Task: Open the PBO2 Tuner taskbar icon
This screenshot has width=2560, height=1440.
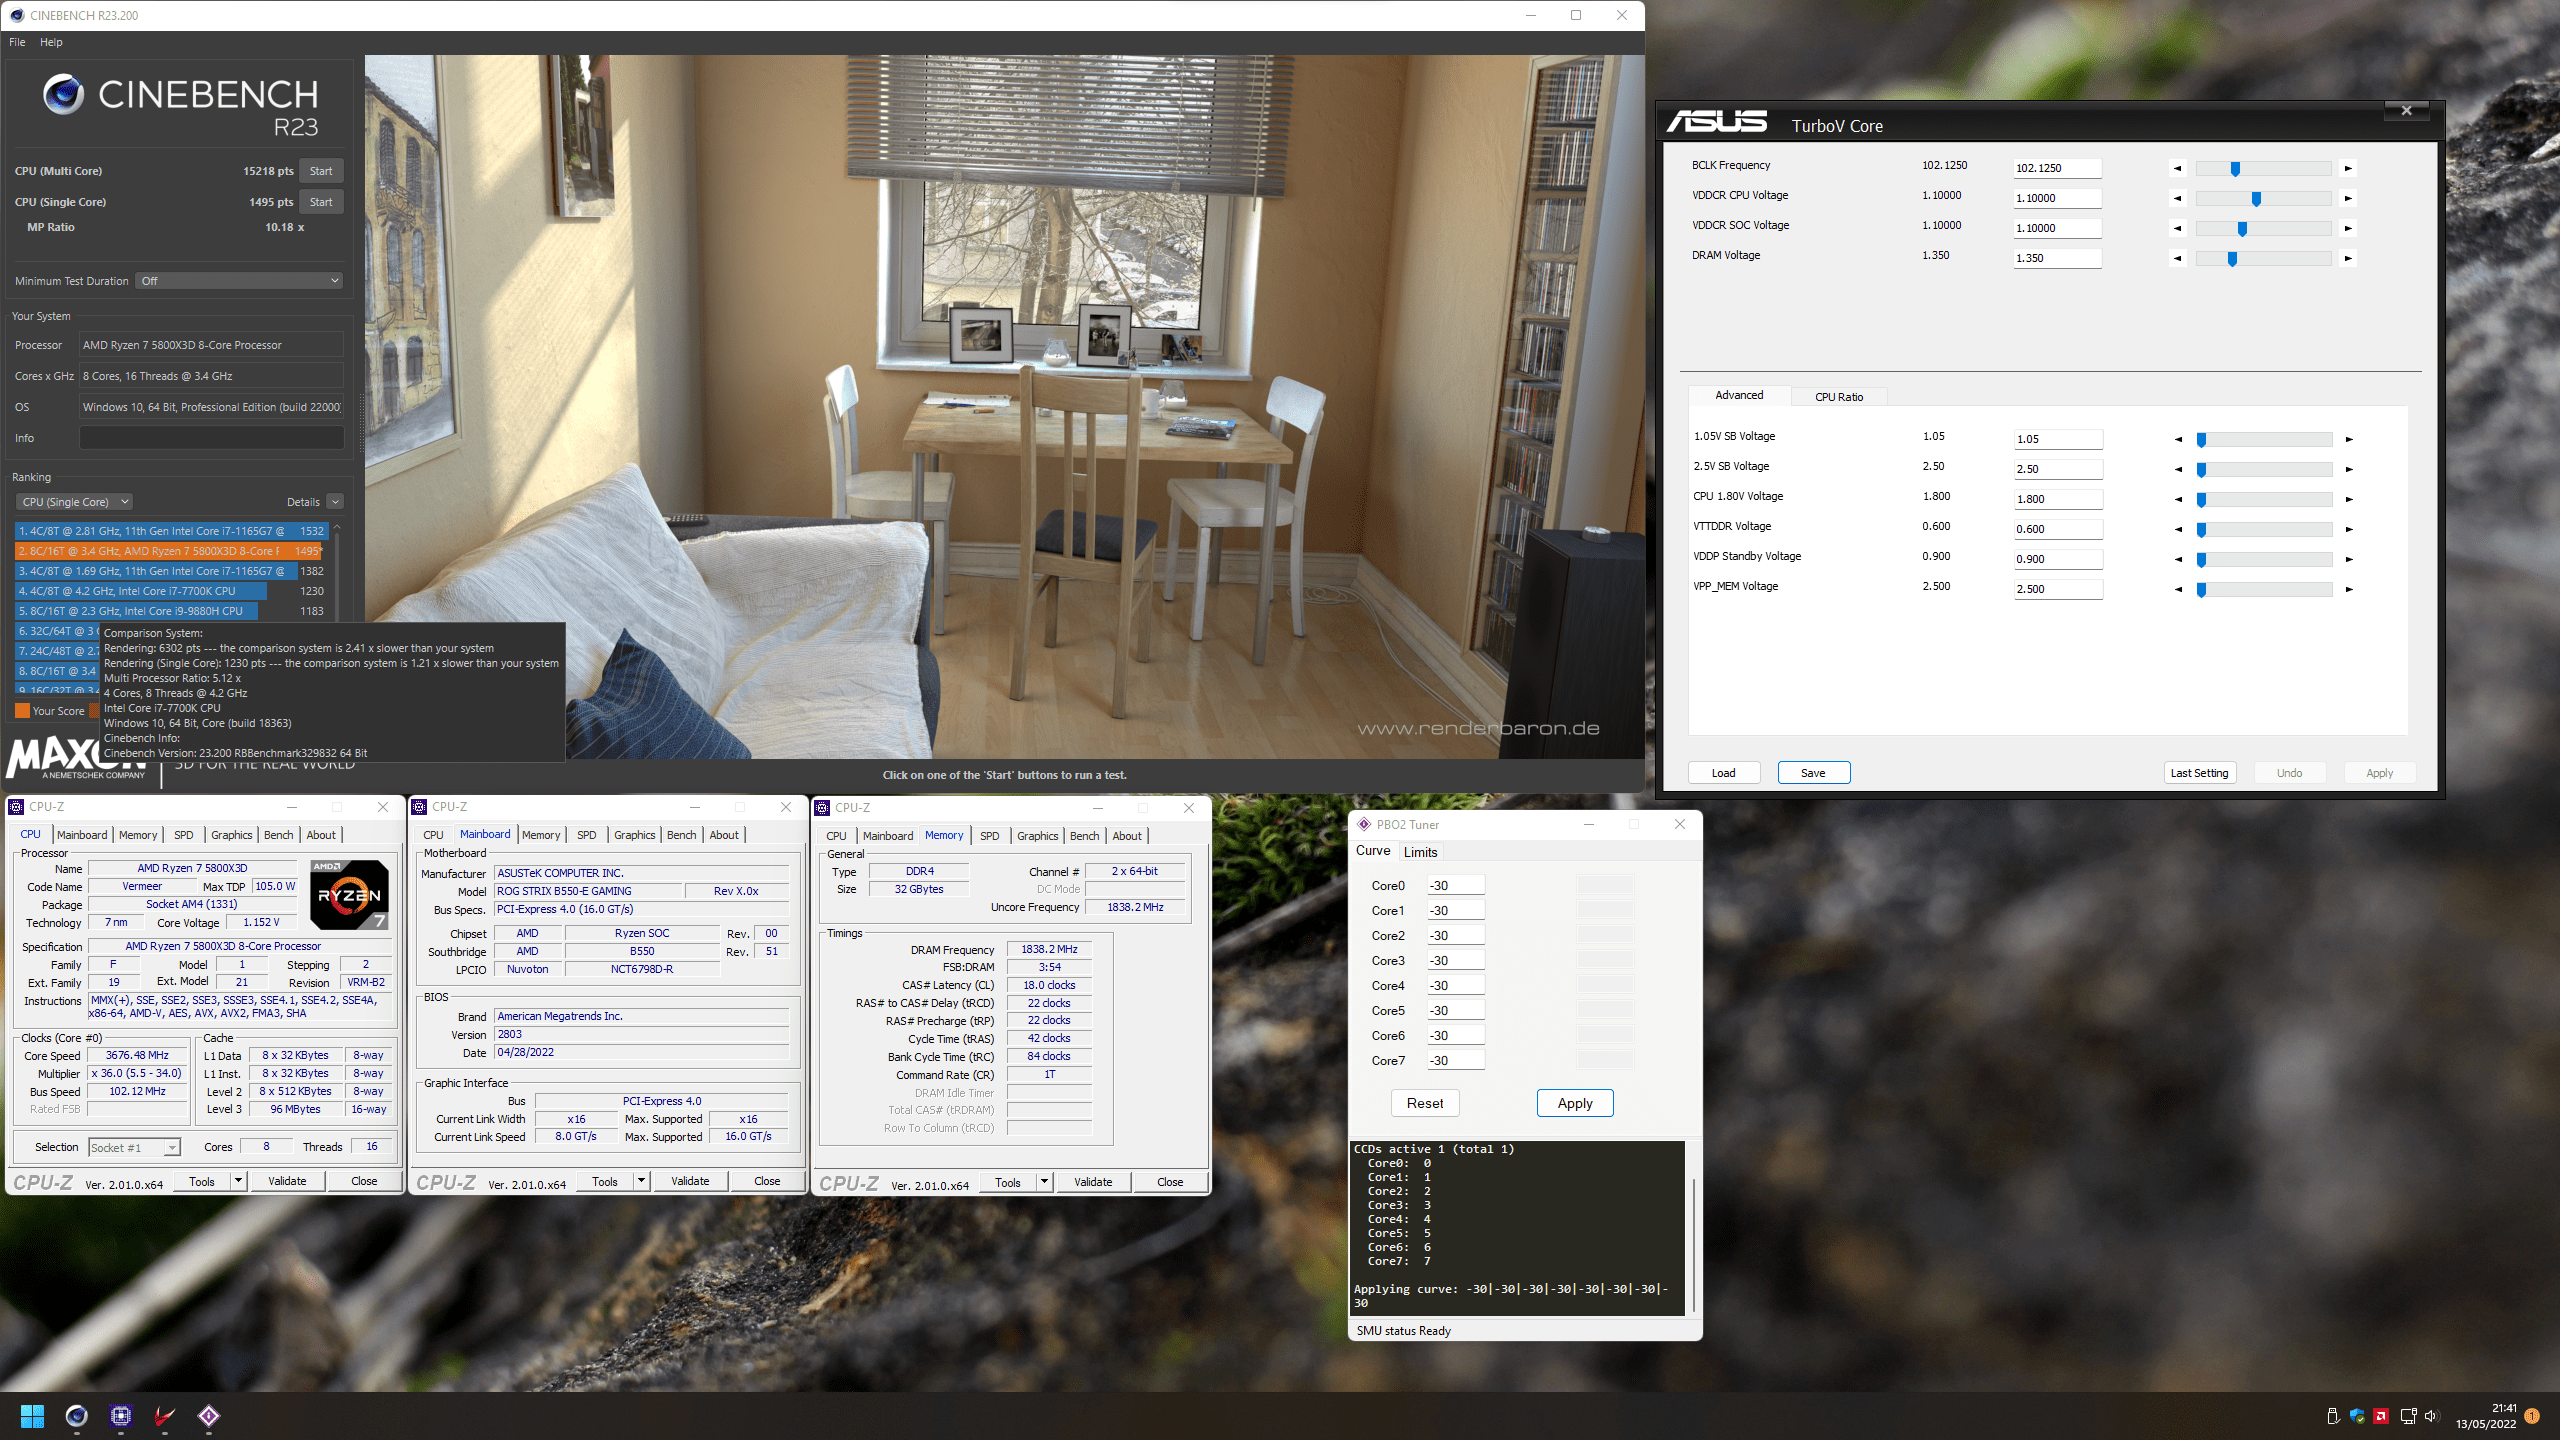Action: [208, 1416]
